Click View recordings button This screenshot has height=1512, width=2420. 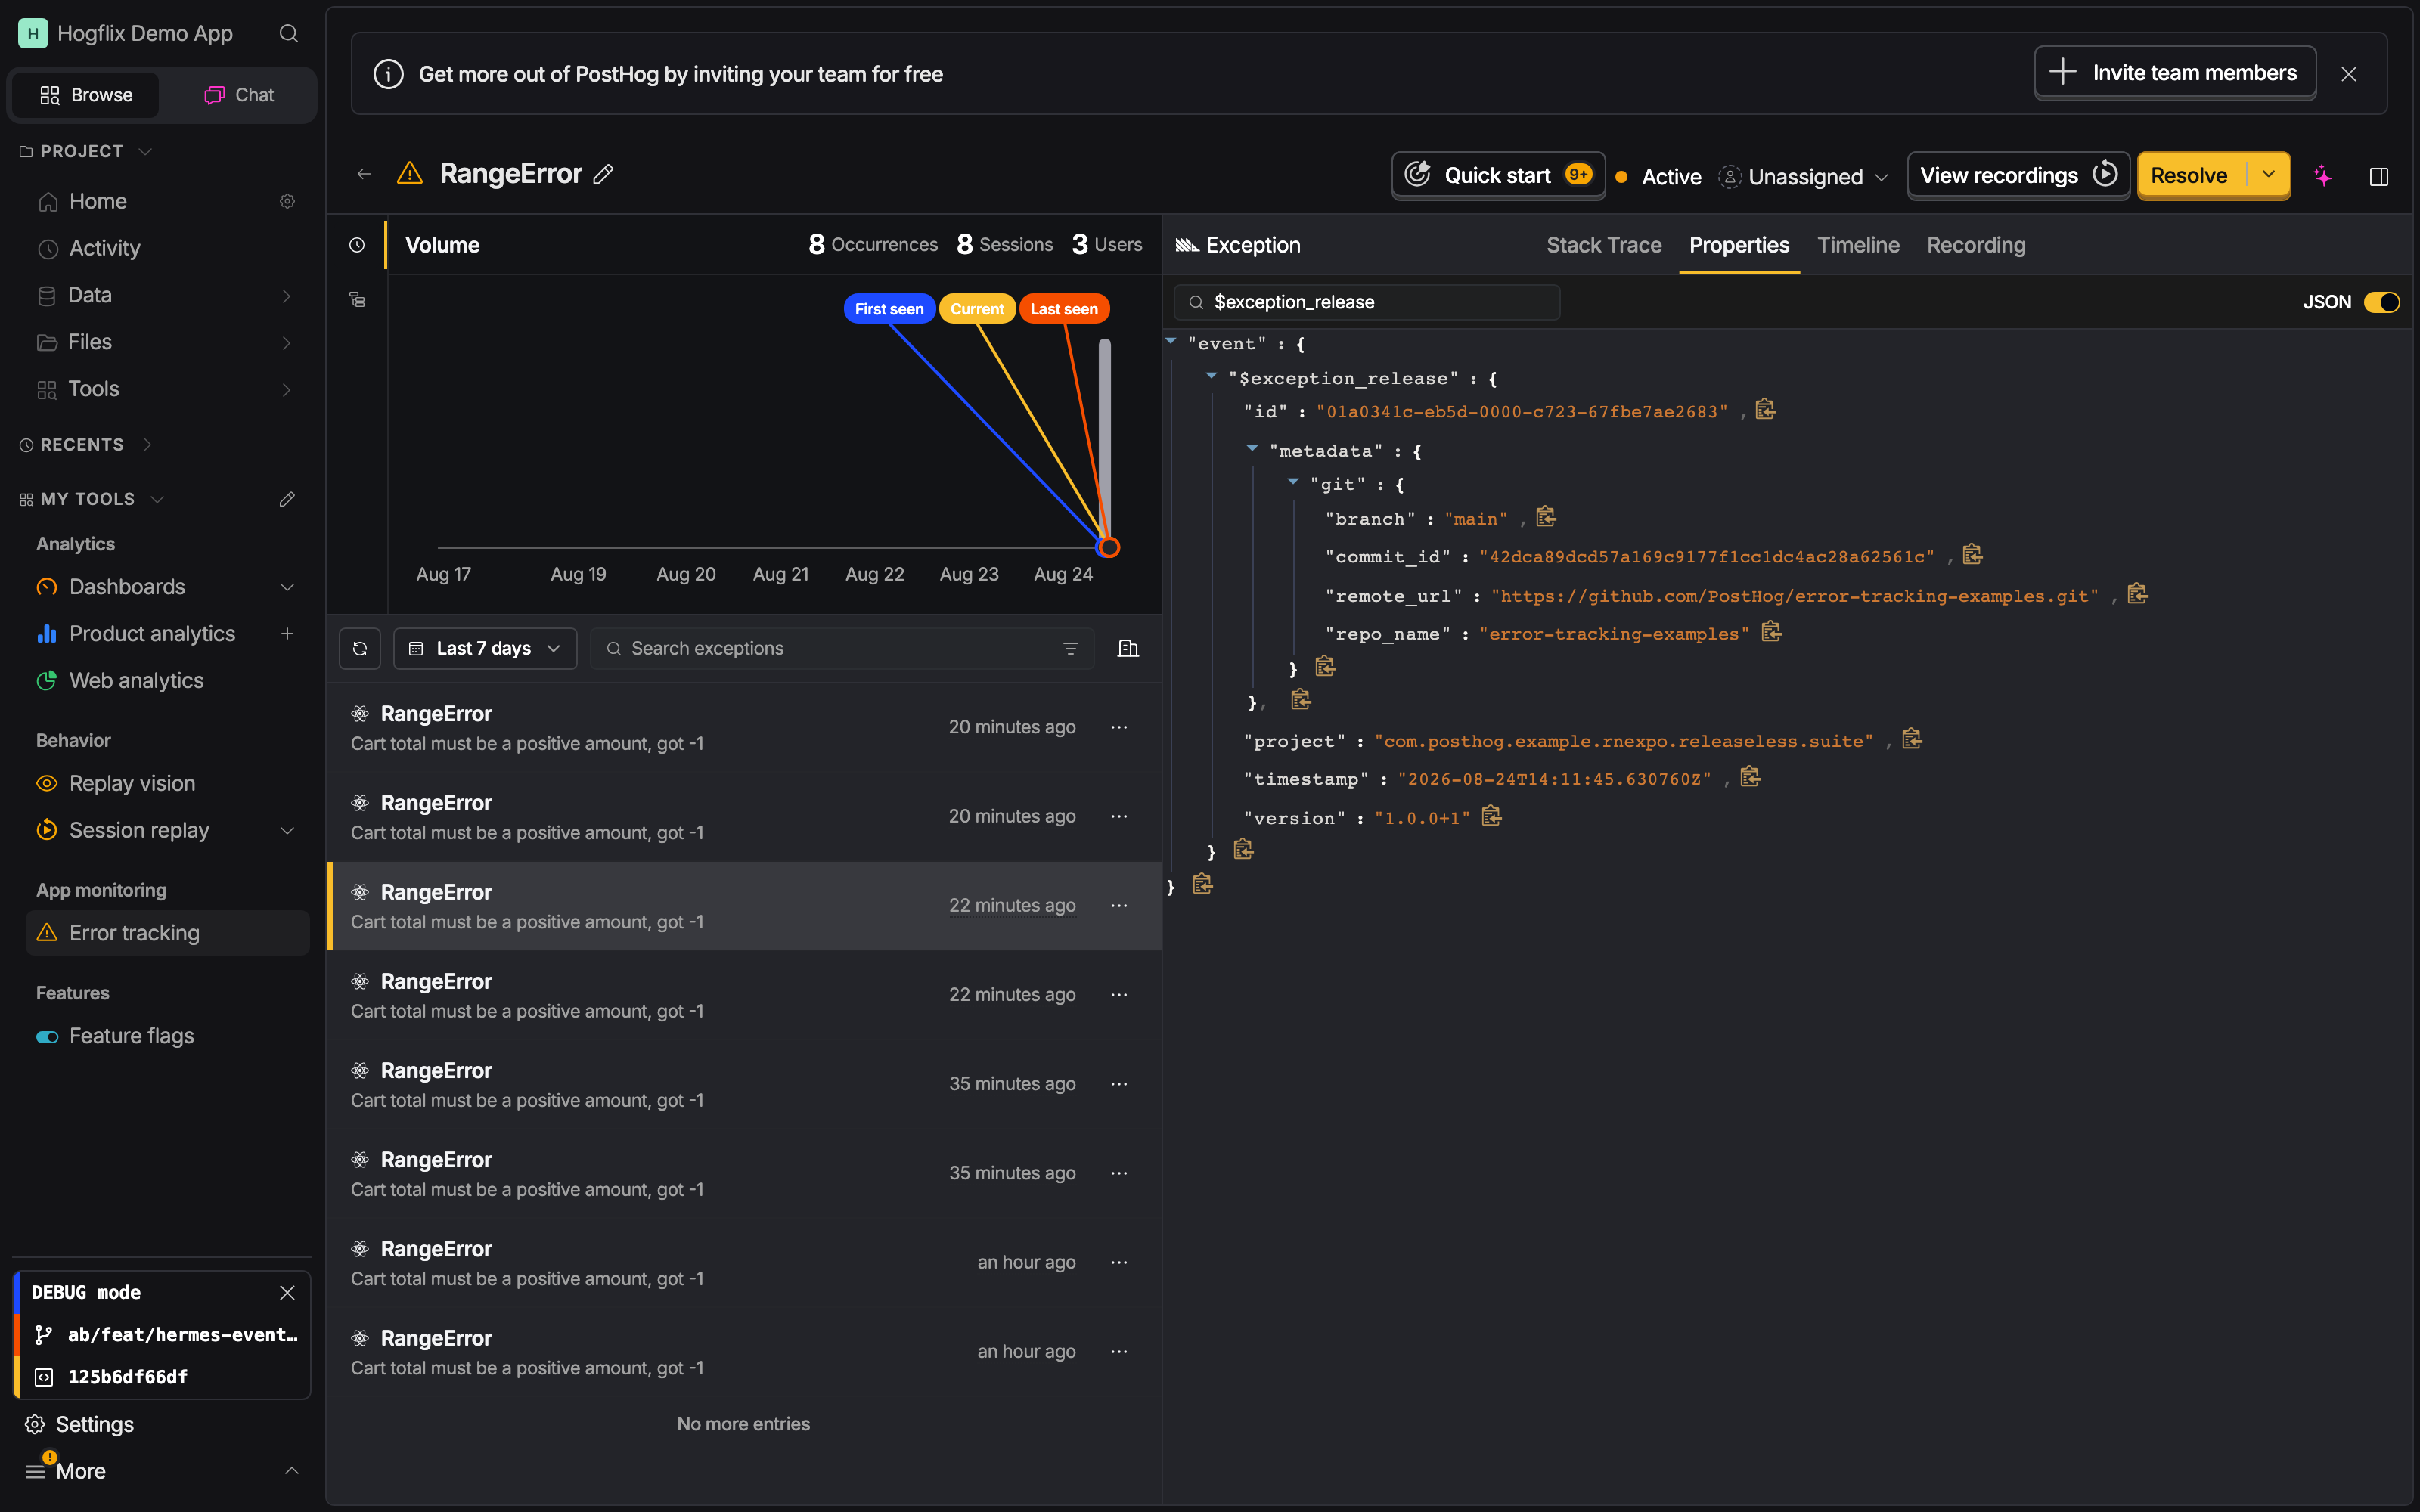click(2018, 175)
